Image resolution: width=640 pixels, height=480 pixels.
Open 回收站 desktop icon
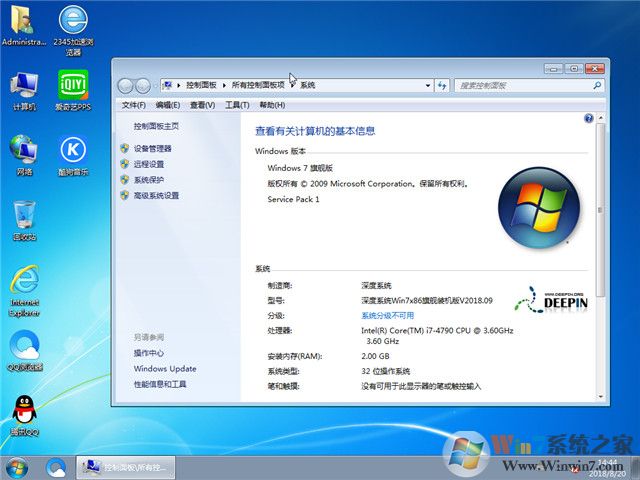coord(24,220)
